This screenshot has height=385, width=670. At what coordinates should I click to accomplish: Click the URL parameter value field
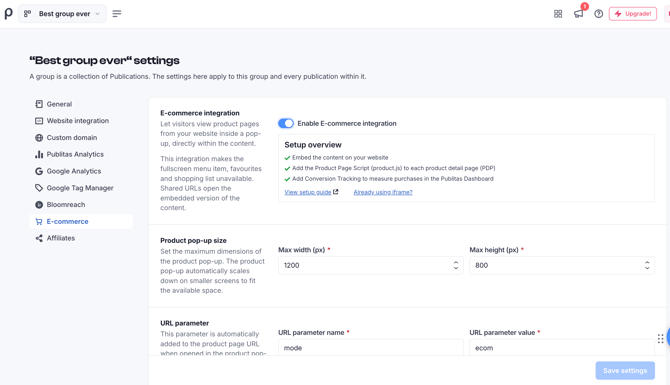562,347
